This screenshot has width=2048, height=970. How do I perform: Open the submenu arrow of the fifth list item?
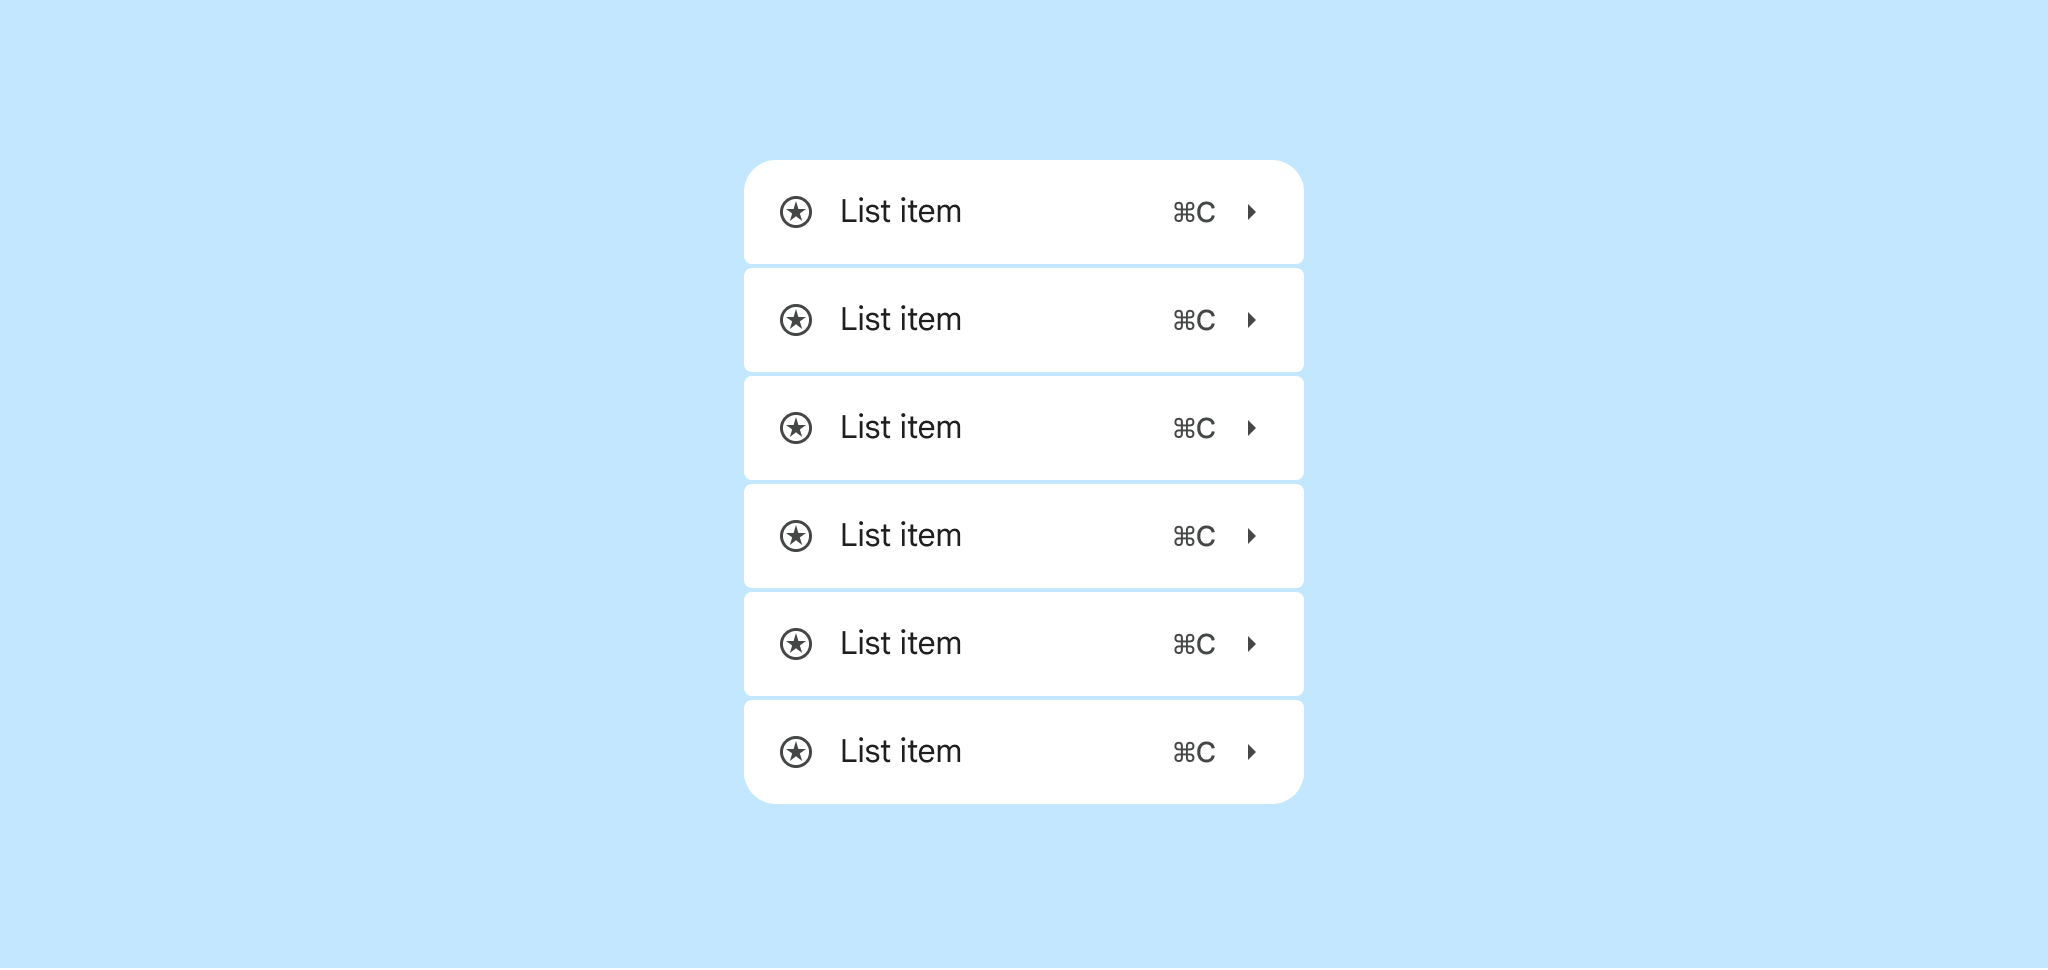[x=1251, y=644]
